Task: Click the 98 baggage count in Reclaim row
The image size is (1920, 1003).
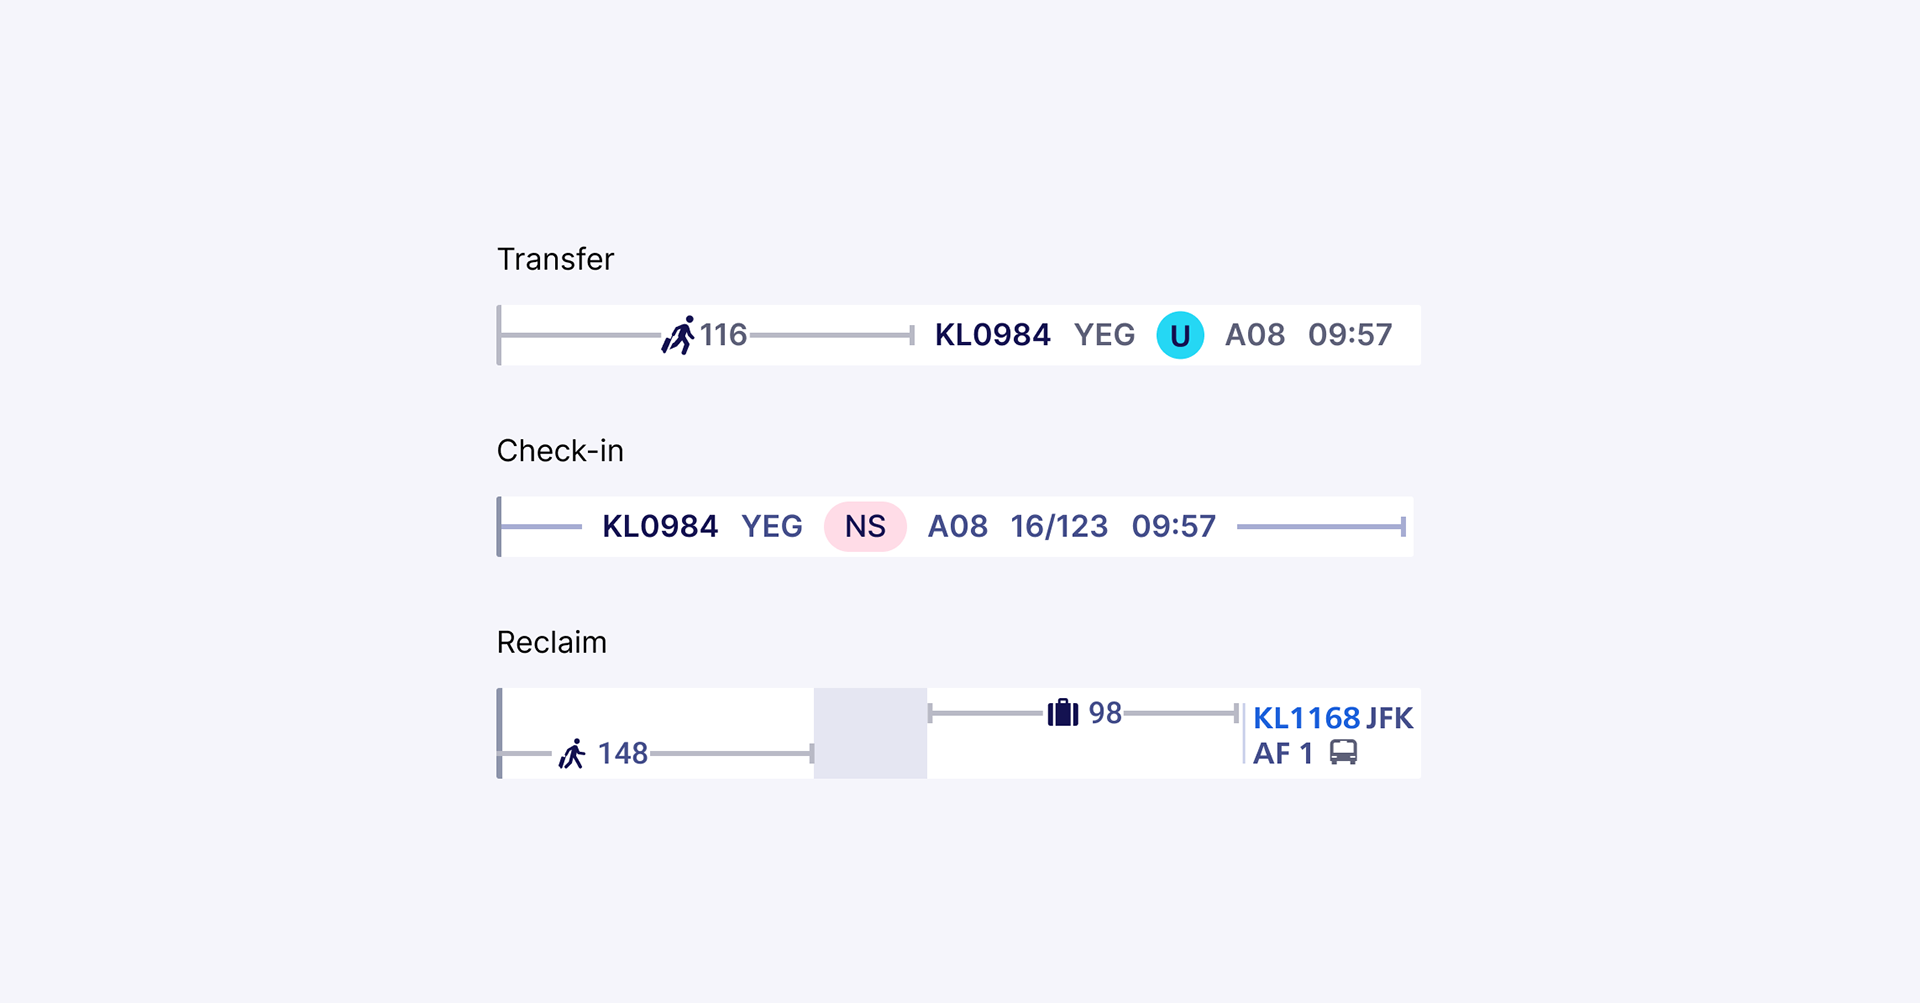Action: (1105, 713)
